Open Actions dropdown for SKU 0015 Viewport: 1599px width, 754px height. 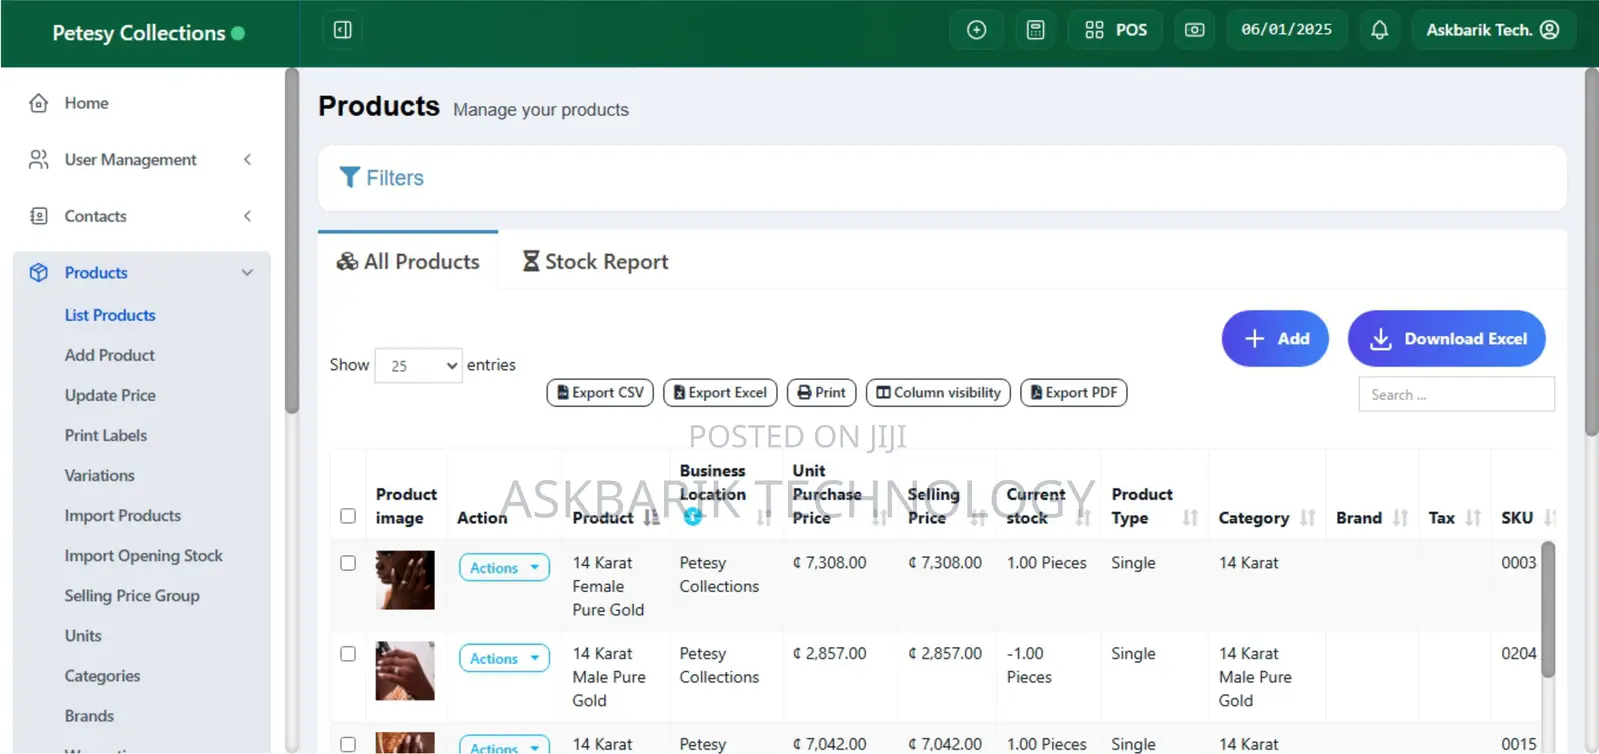coord(504,745)
